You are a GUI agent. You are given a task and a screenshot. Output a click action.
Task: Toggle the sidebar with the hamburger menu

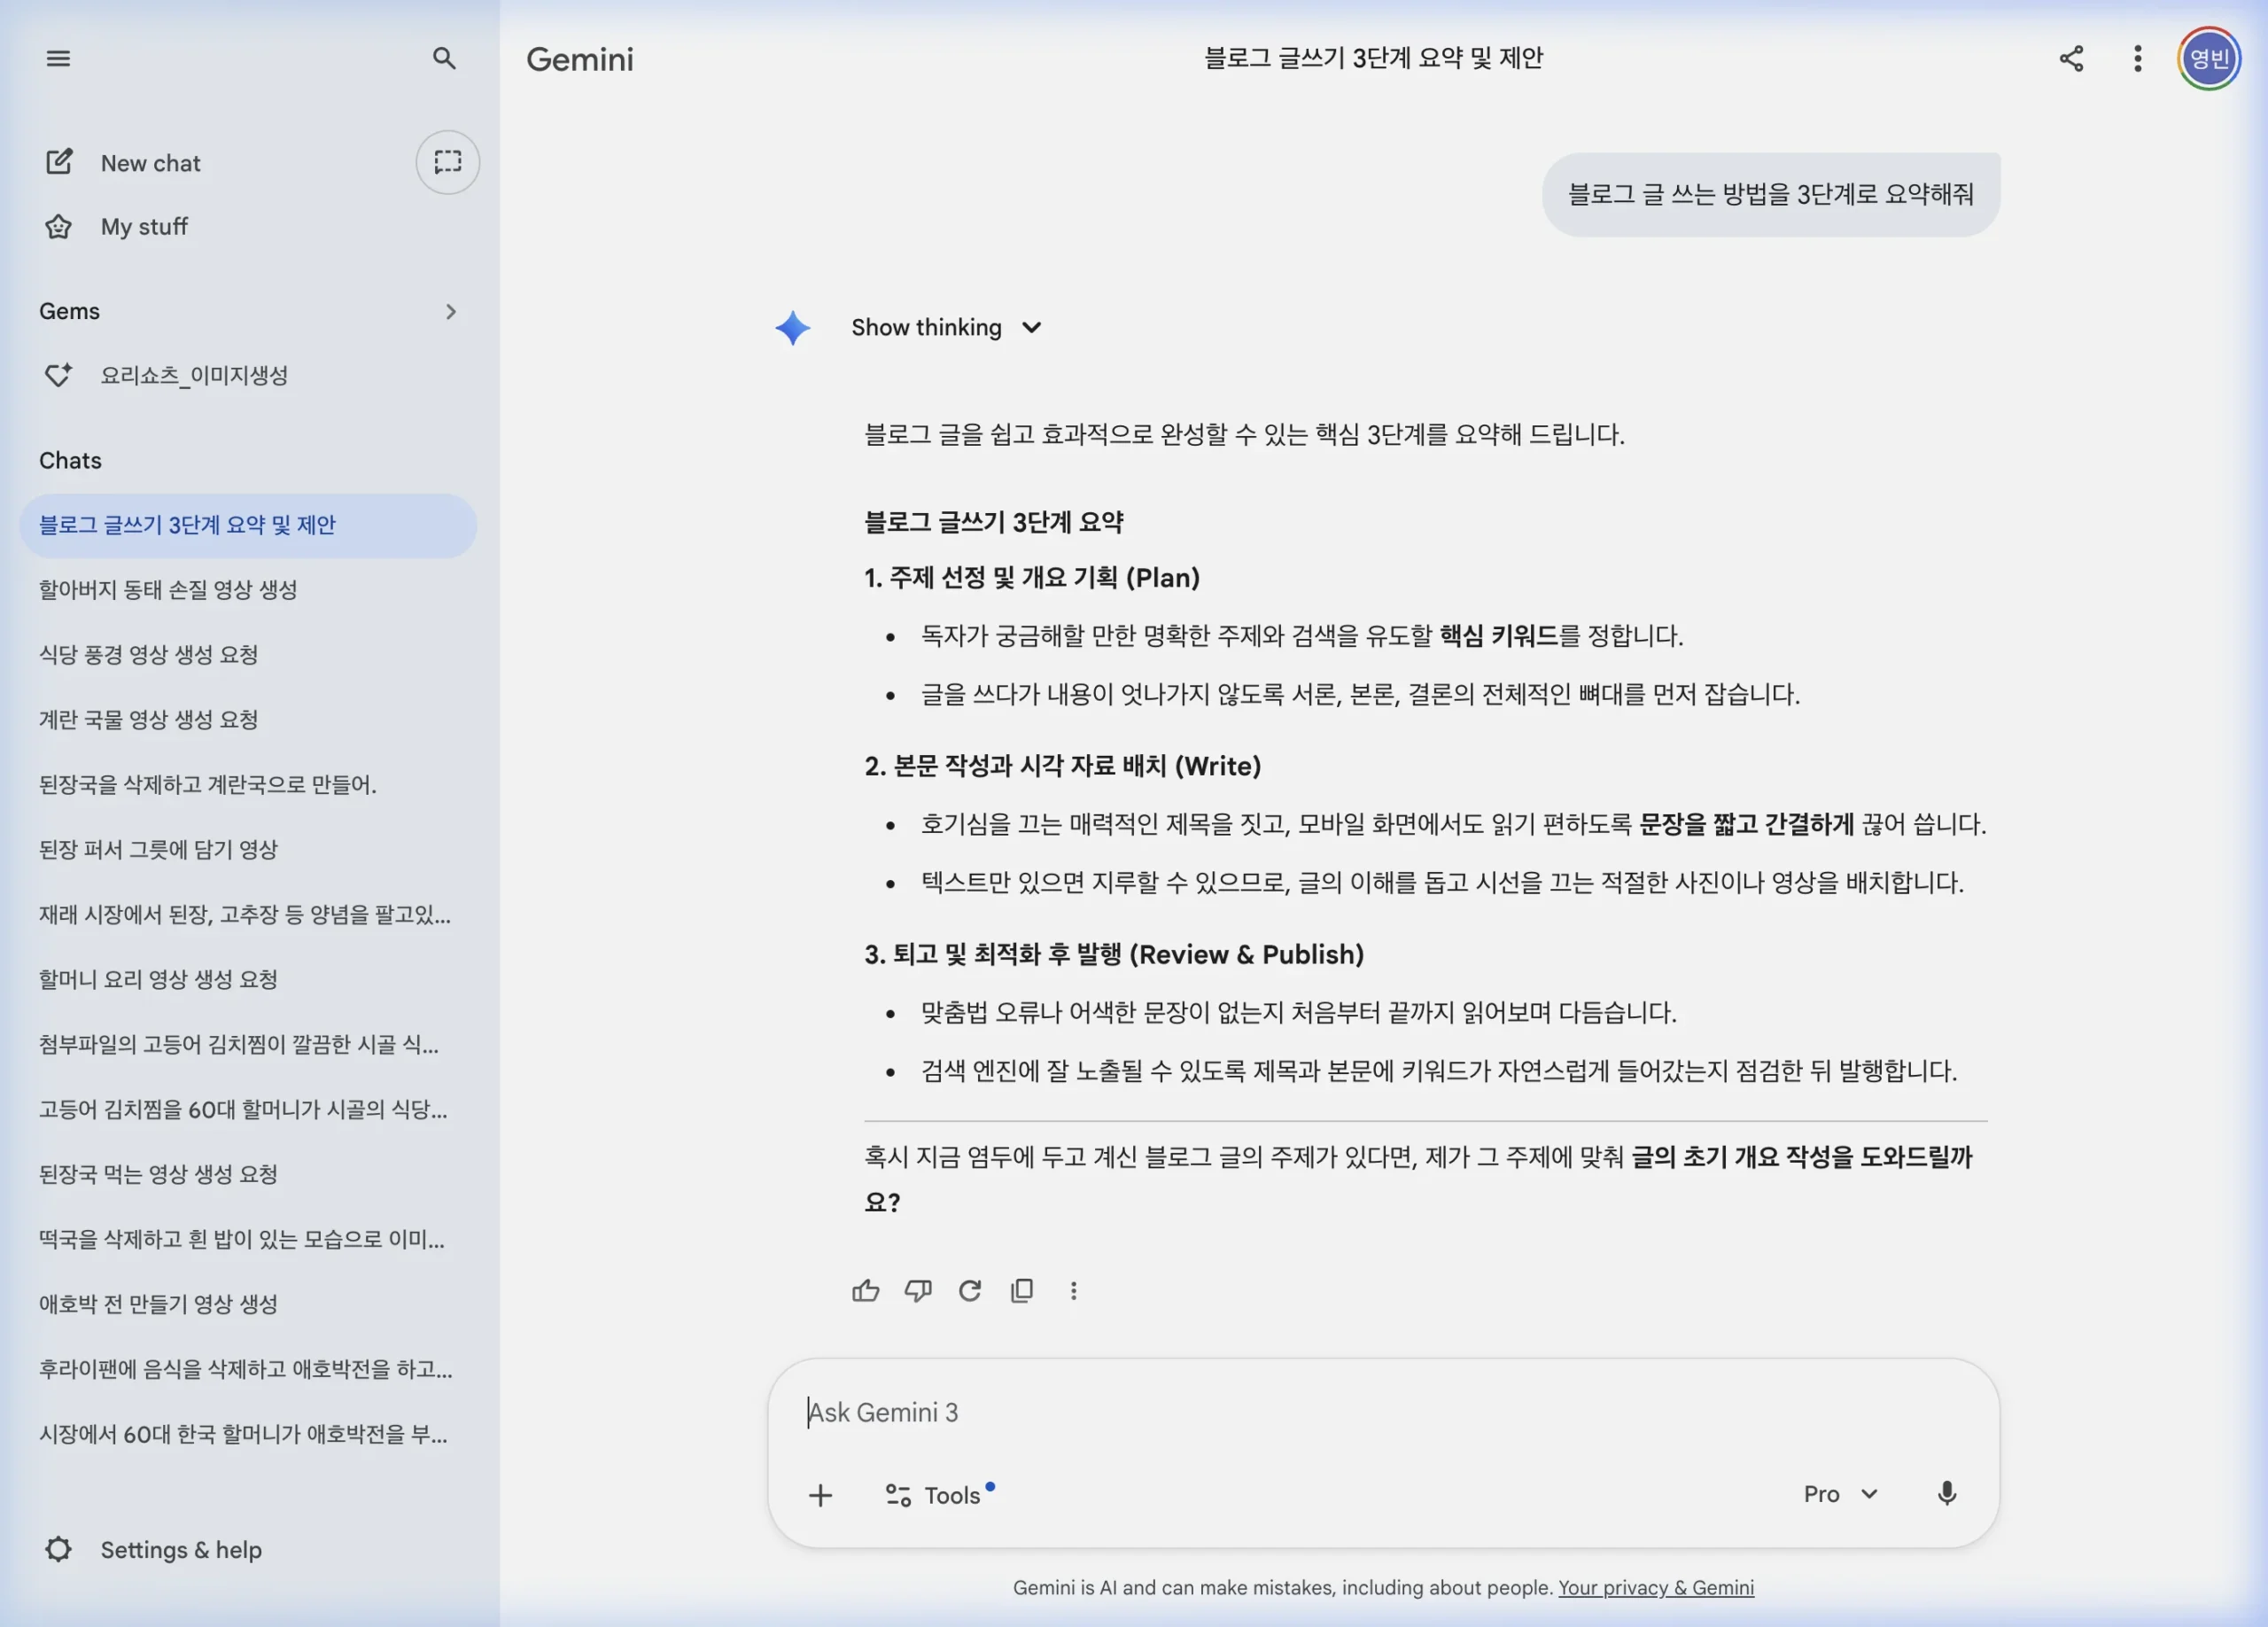58,58
